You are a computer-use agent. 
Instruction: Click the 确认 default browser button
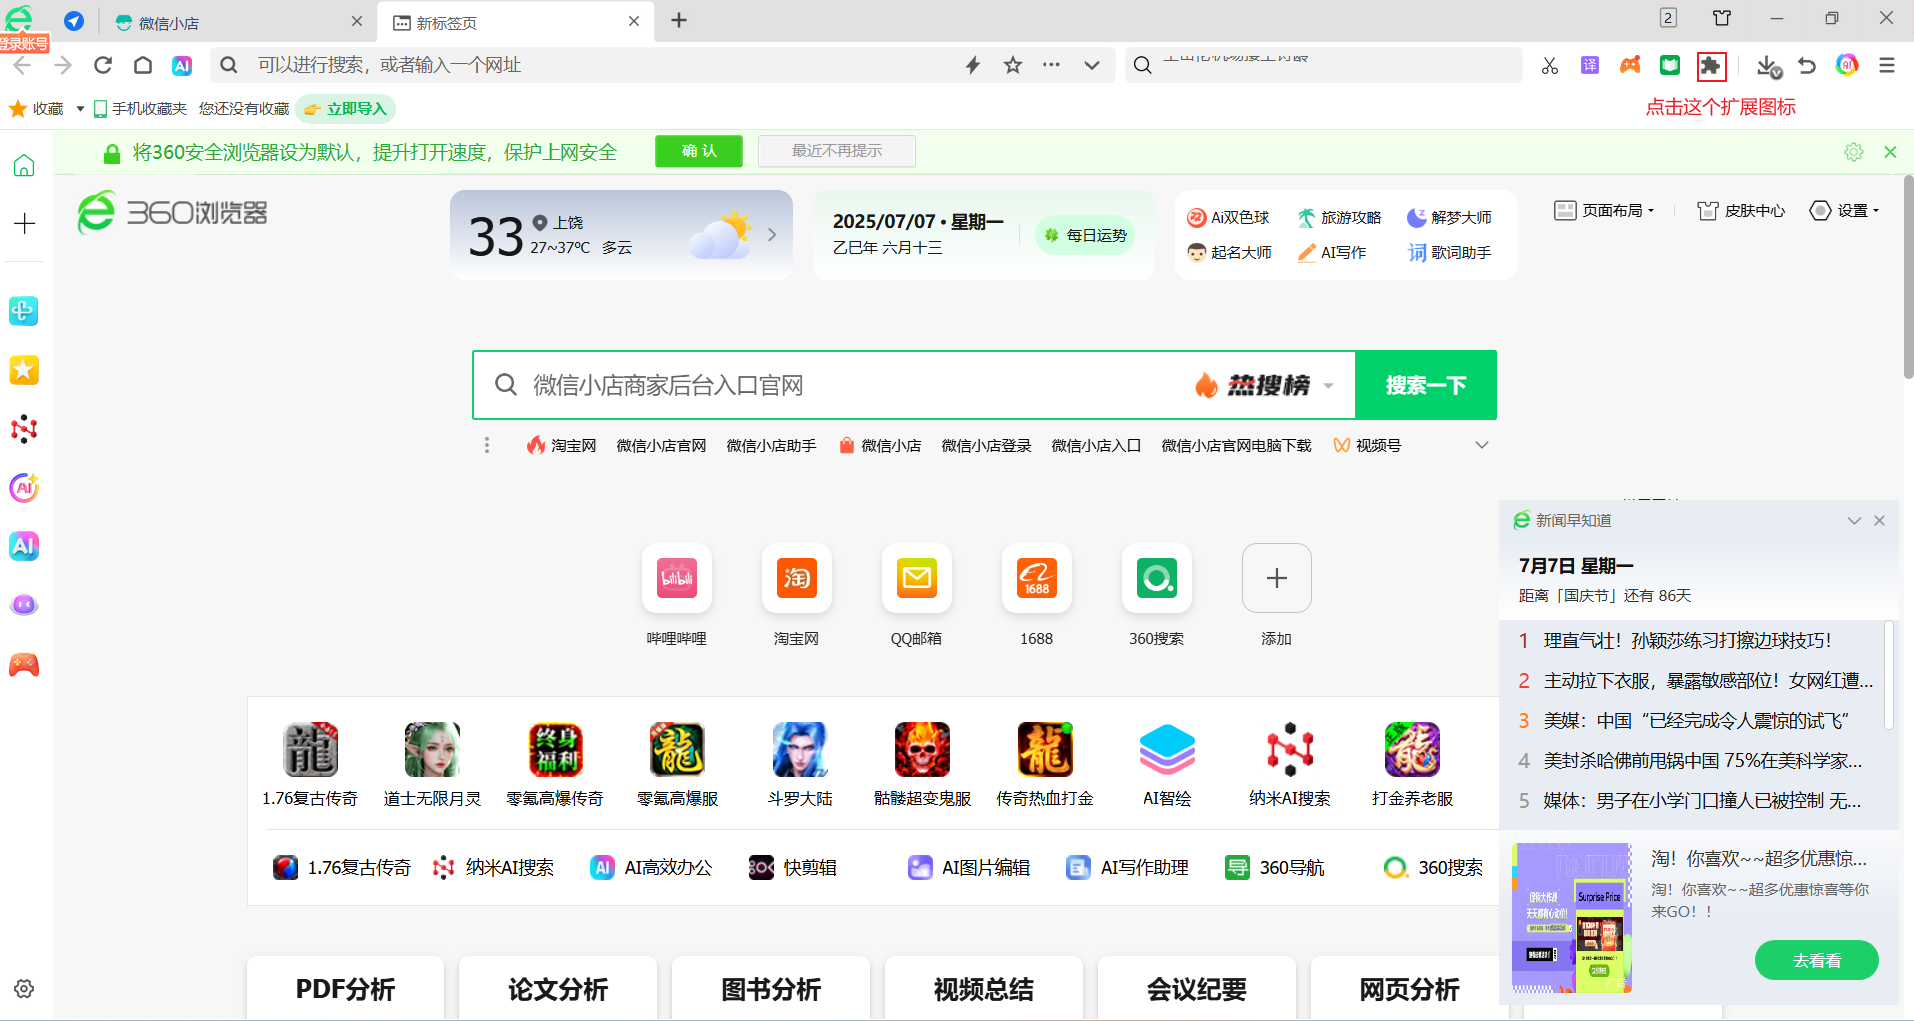[x=699, y=151]
